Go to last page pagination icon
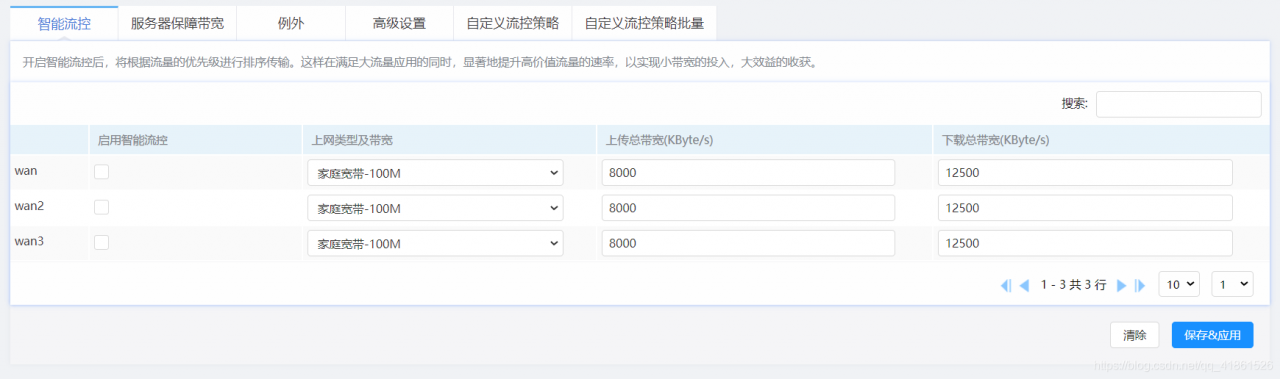 [1139, 285]
